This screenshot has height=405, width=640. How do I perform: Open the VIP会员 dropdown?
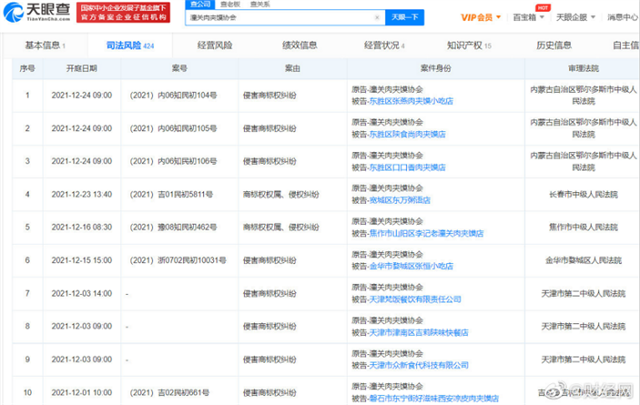[x=480, y=18]
